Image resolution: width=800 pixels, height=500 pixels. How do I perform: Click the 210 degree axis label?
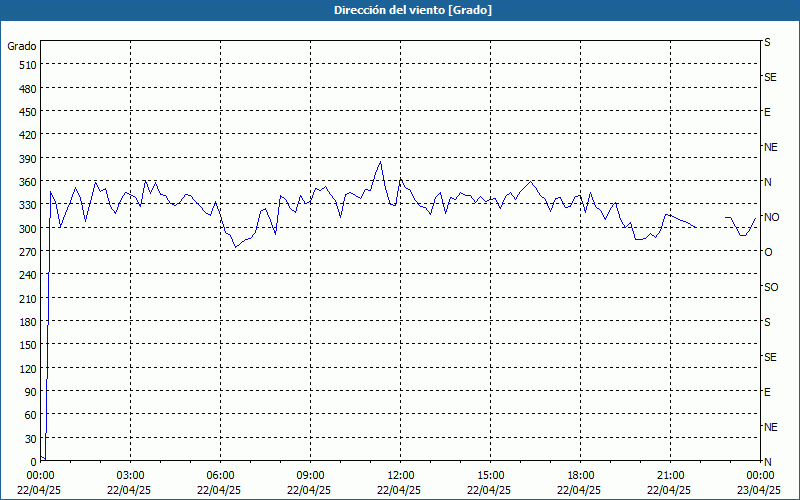[29, 299]
